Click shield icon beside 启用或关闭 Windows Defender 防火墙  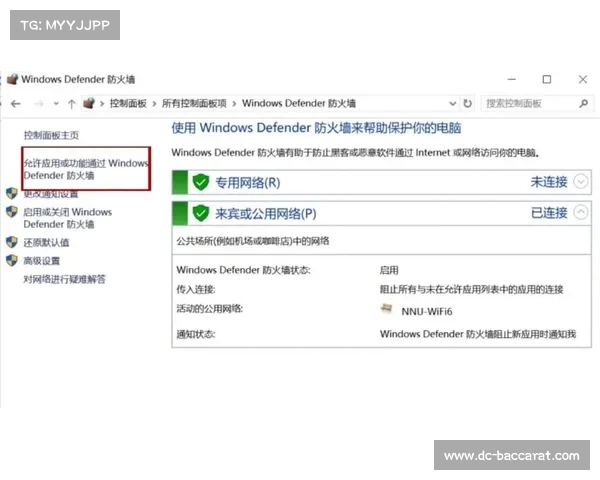[x=12, y=212]
